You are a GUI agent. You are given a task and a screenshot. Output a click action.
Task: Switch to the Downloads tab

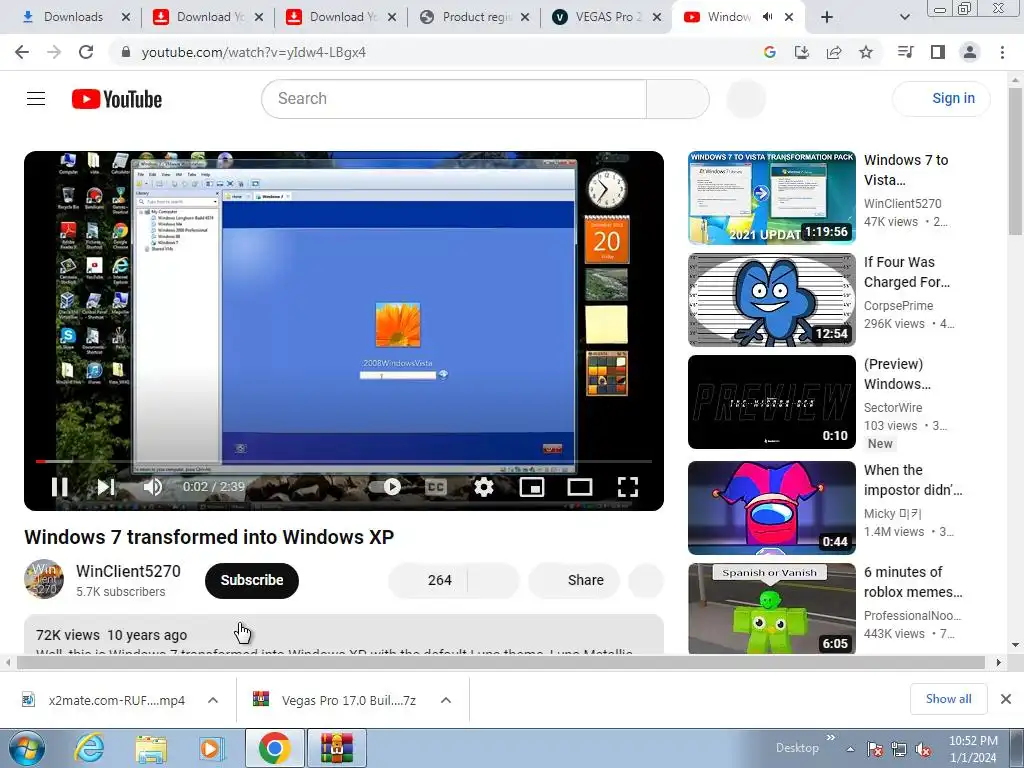[x=73, y=17]
